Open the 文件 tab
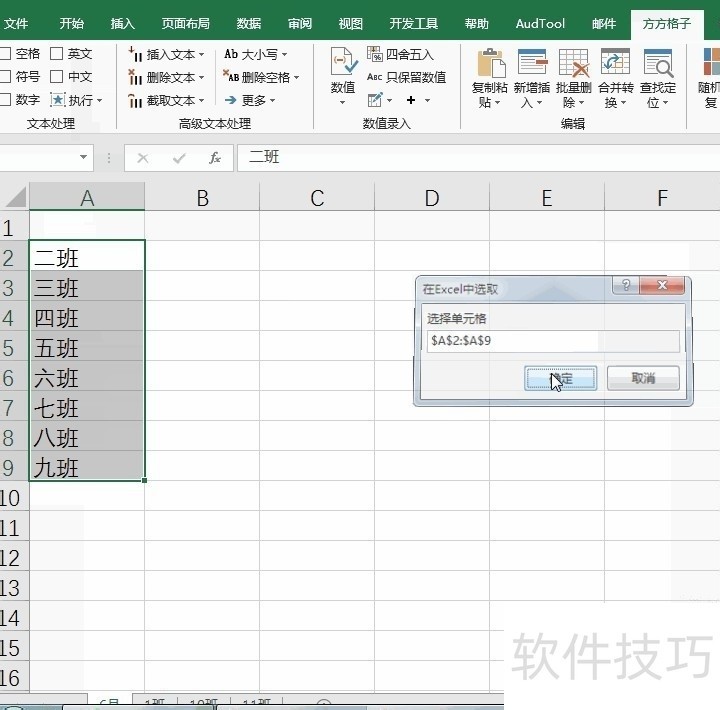This screenshot has width=720, height=710. coord(16,24)
